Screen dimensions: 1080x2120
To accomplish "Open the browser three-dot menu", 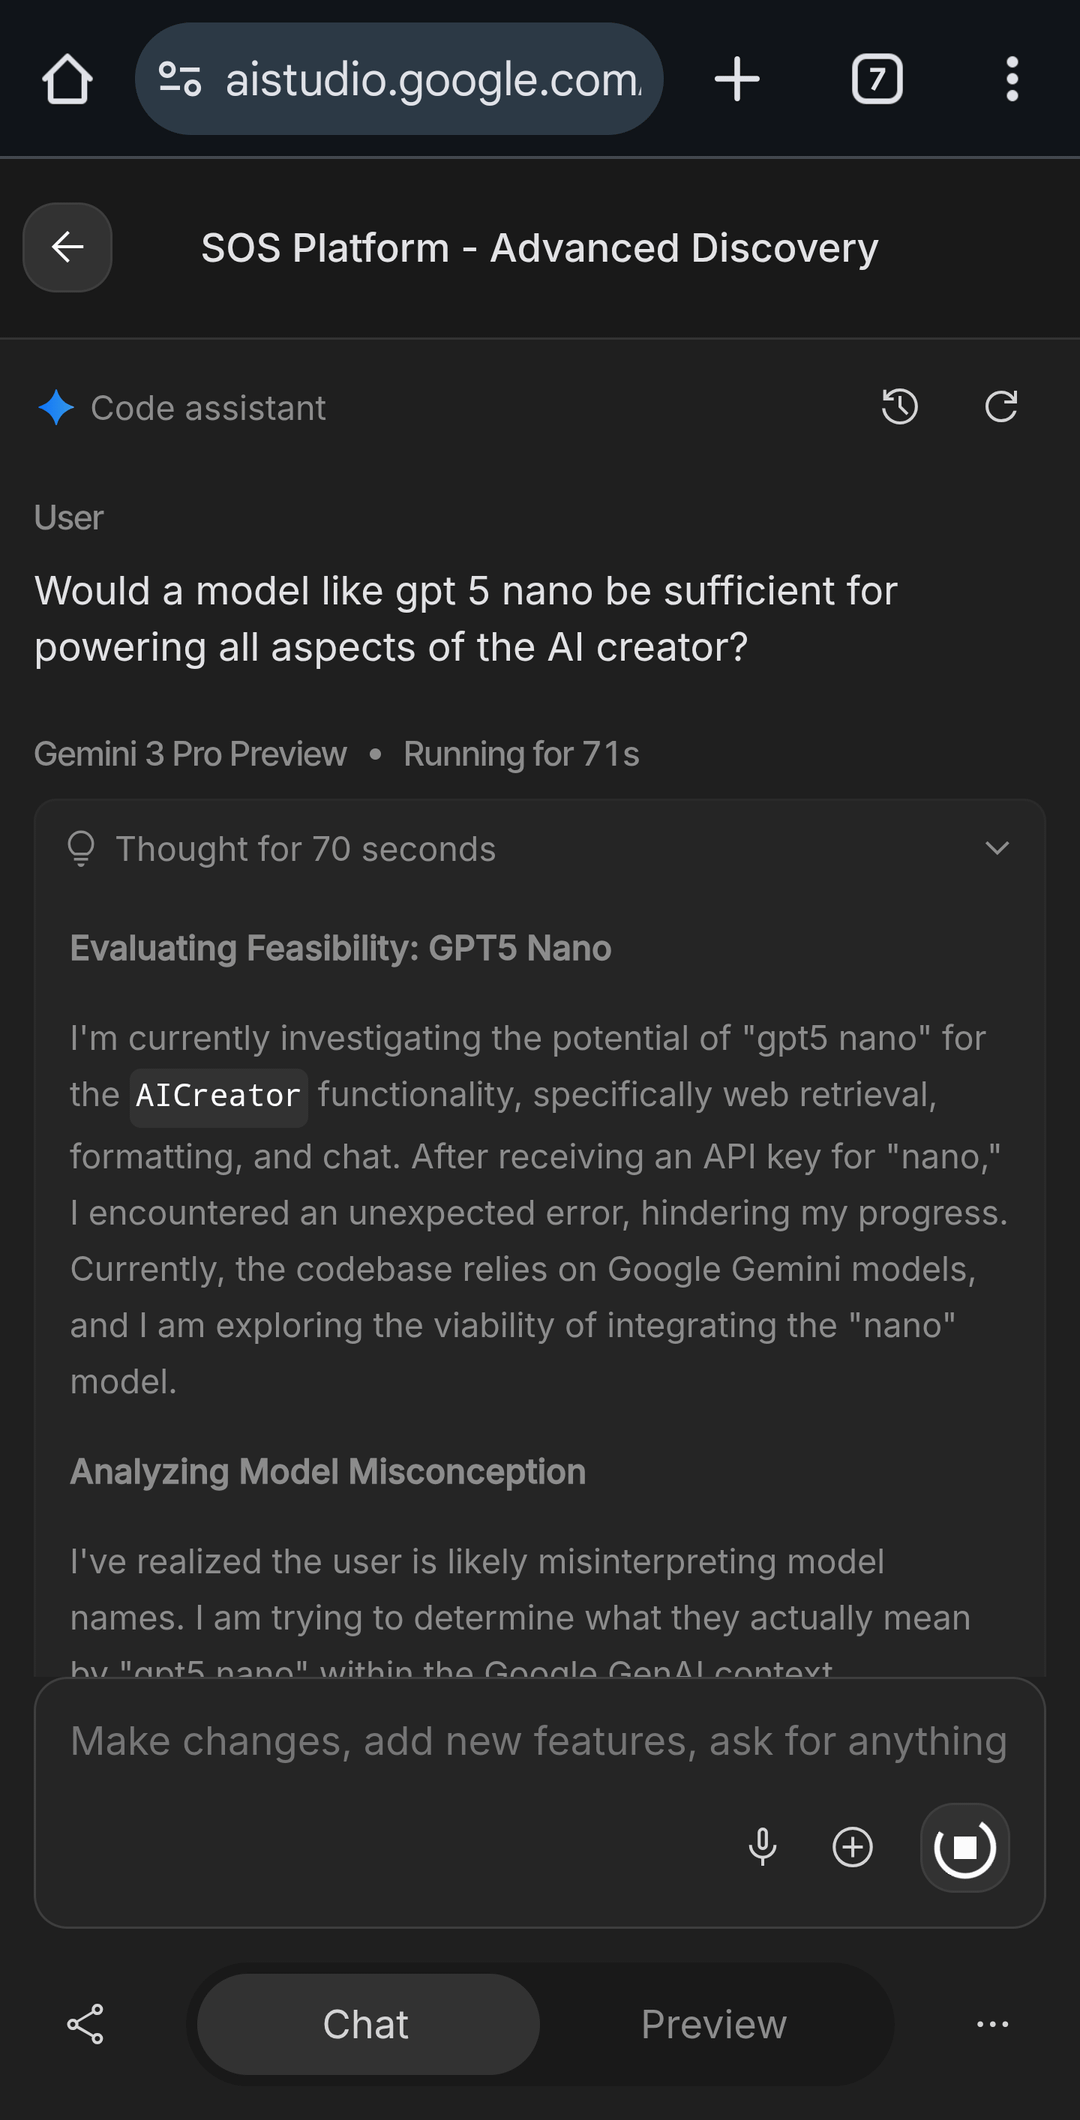I will [1012, 79].
